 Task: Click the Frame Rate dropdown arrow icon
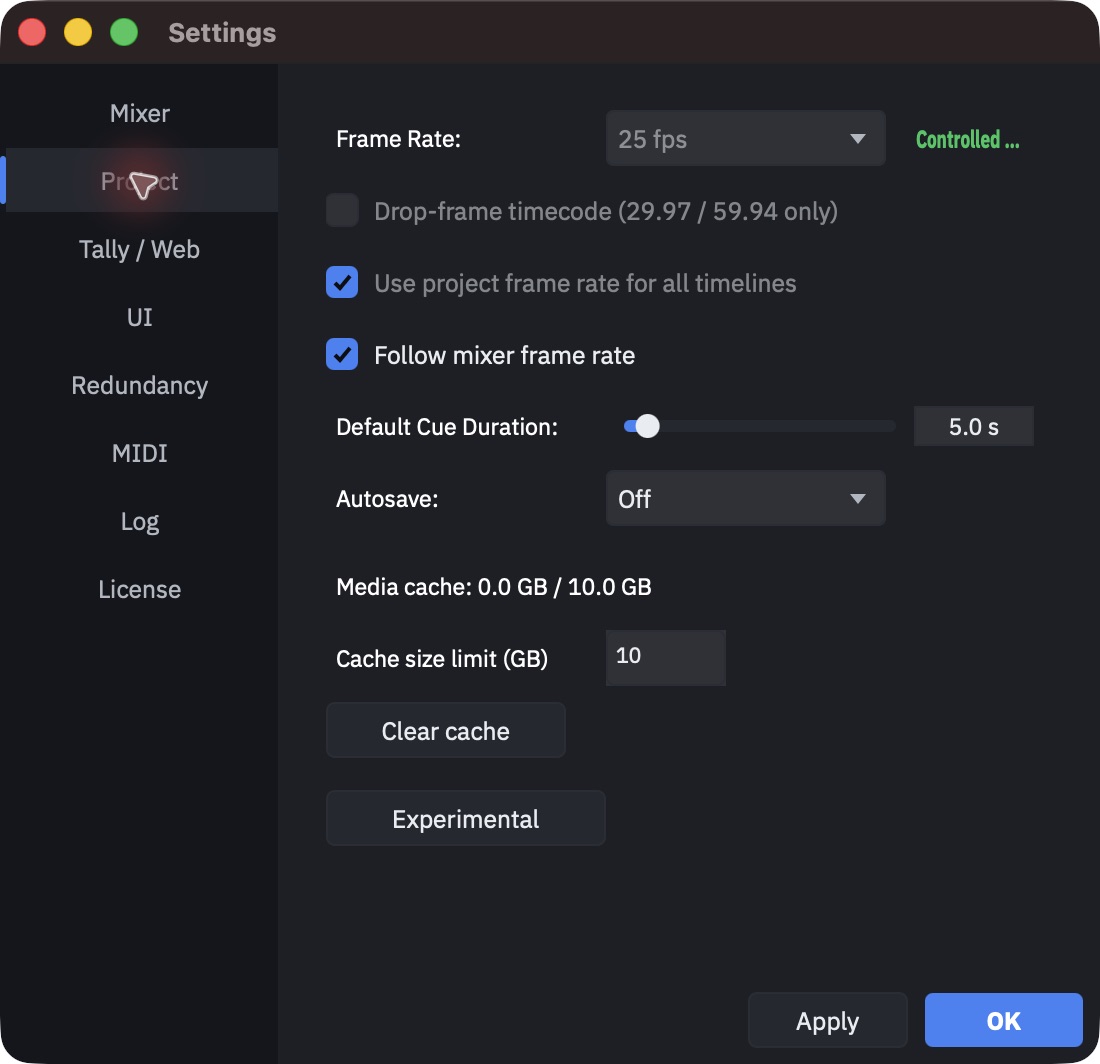coord(857,139)
